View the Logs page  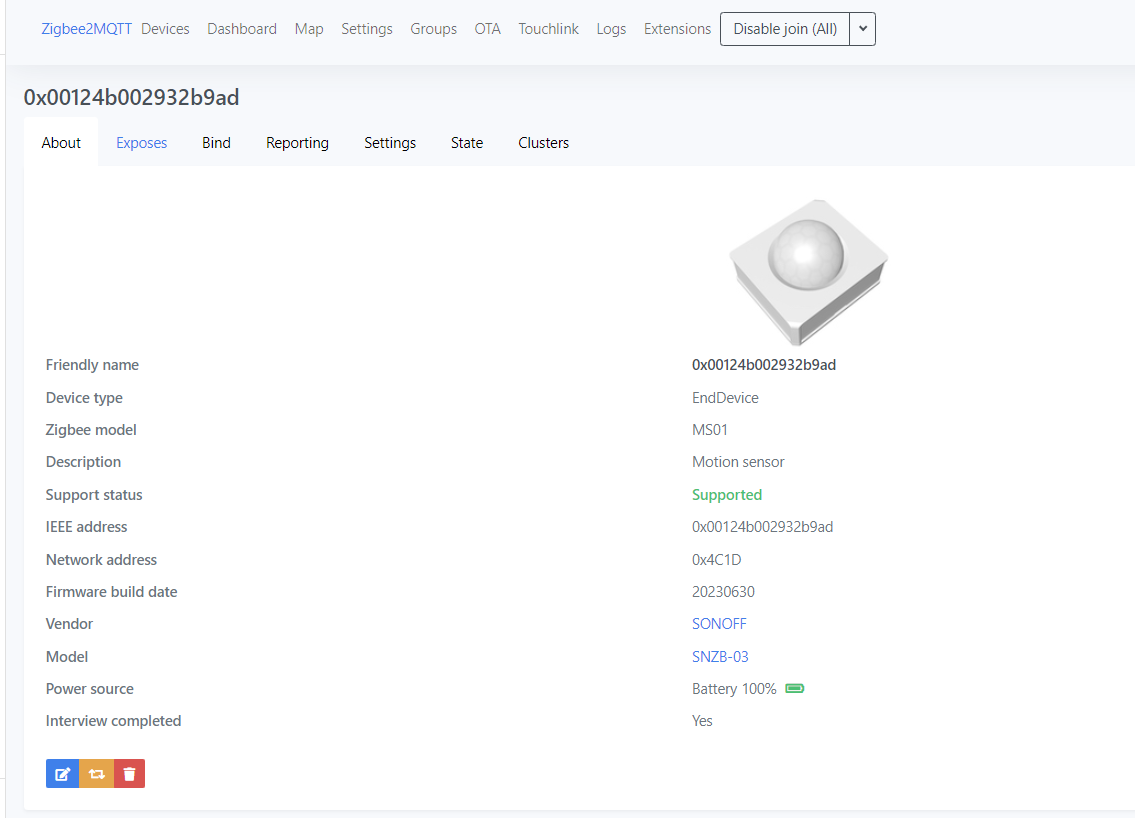[611, 29]
